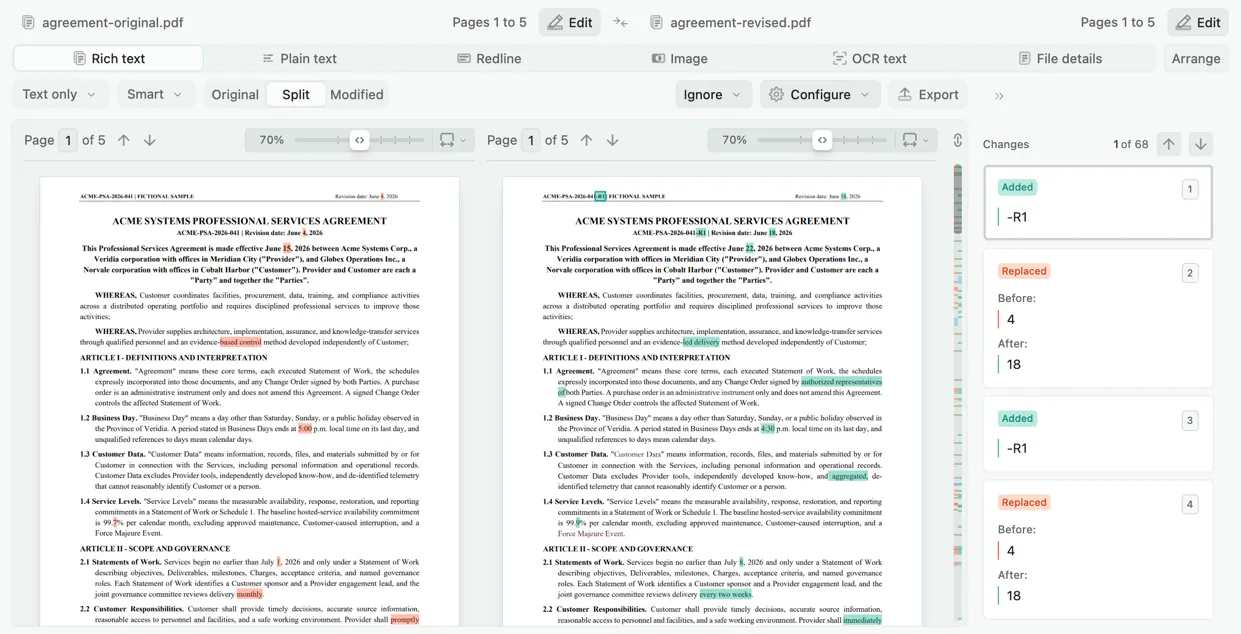Toggle synchronized scrolling icon

click(x=958, y=140)
